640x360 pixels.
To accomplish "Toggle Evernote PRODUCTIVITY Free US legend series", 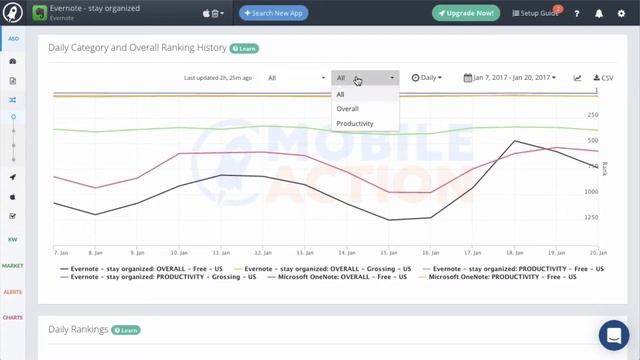I will click(513, 269).
